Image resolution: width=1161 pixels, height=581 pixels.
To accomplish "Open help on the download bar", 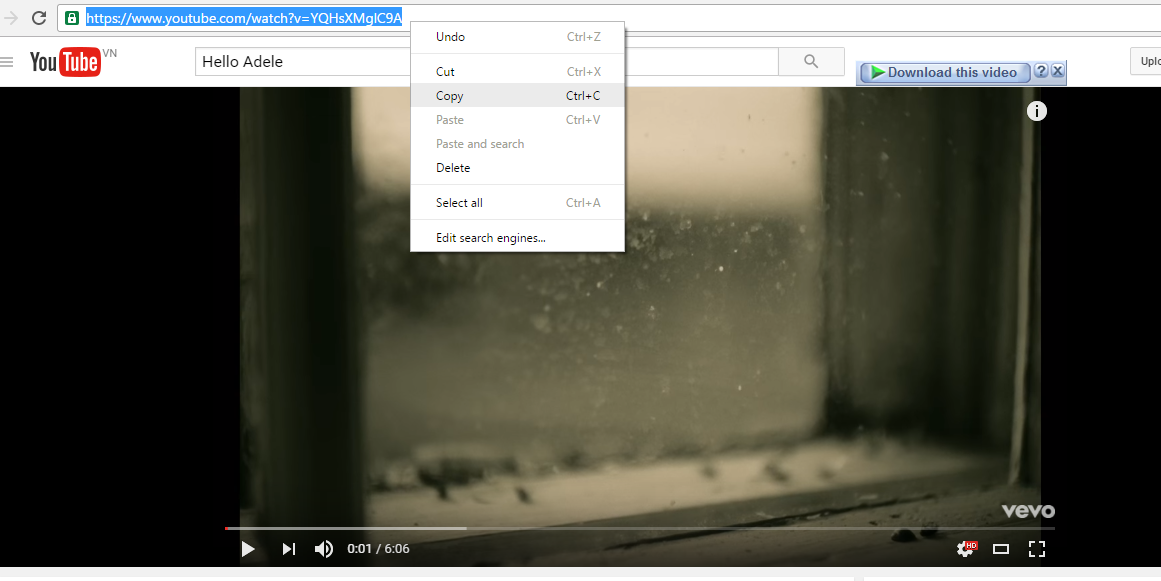I will pos(1040,71).
